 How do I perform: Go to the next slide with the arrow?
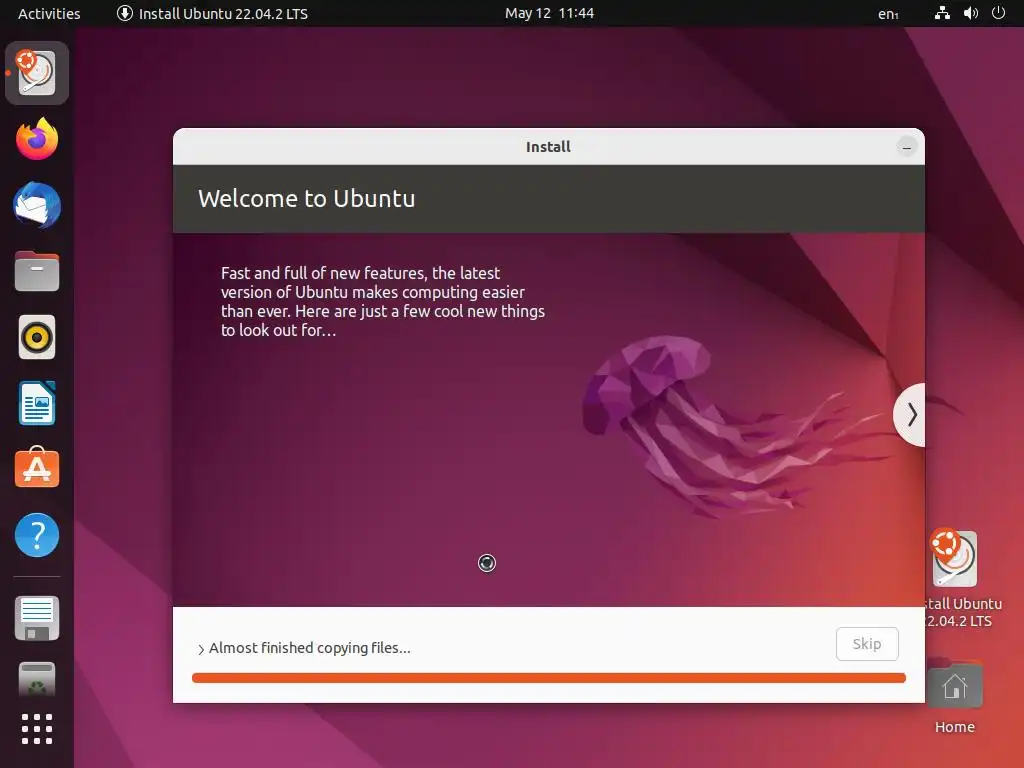[x=910, y=415]
